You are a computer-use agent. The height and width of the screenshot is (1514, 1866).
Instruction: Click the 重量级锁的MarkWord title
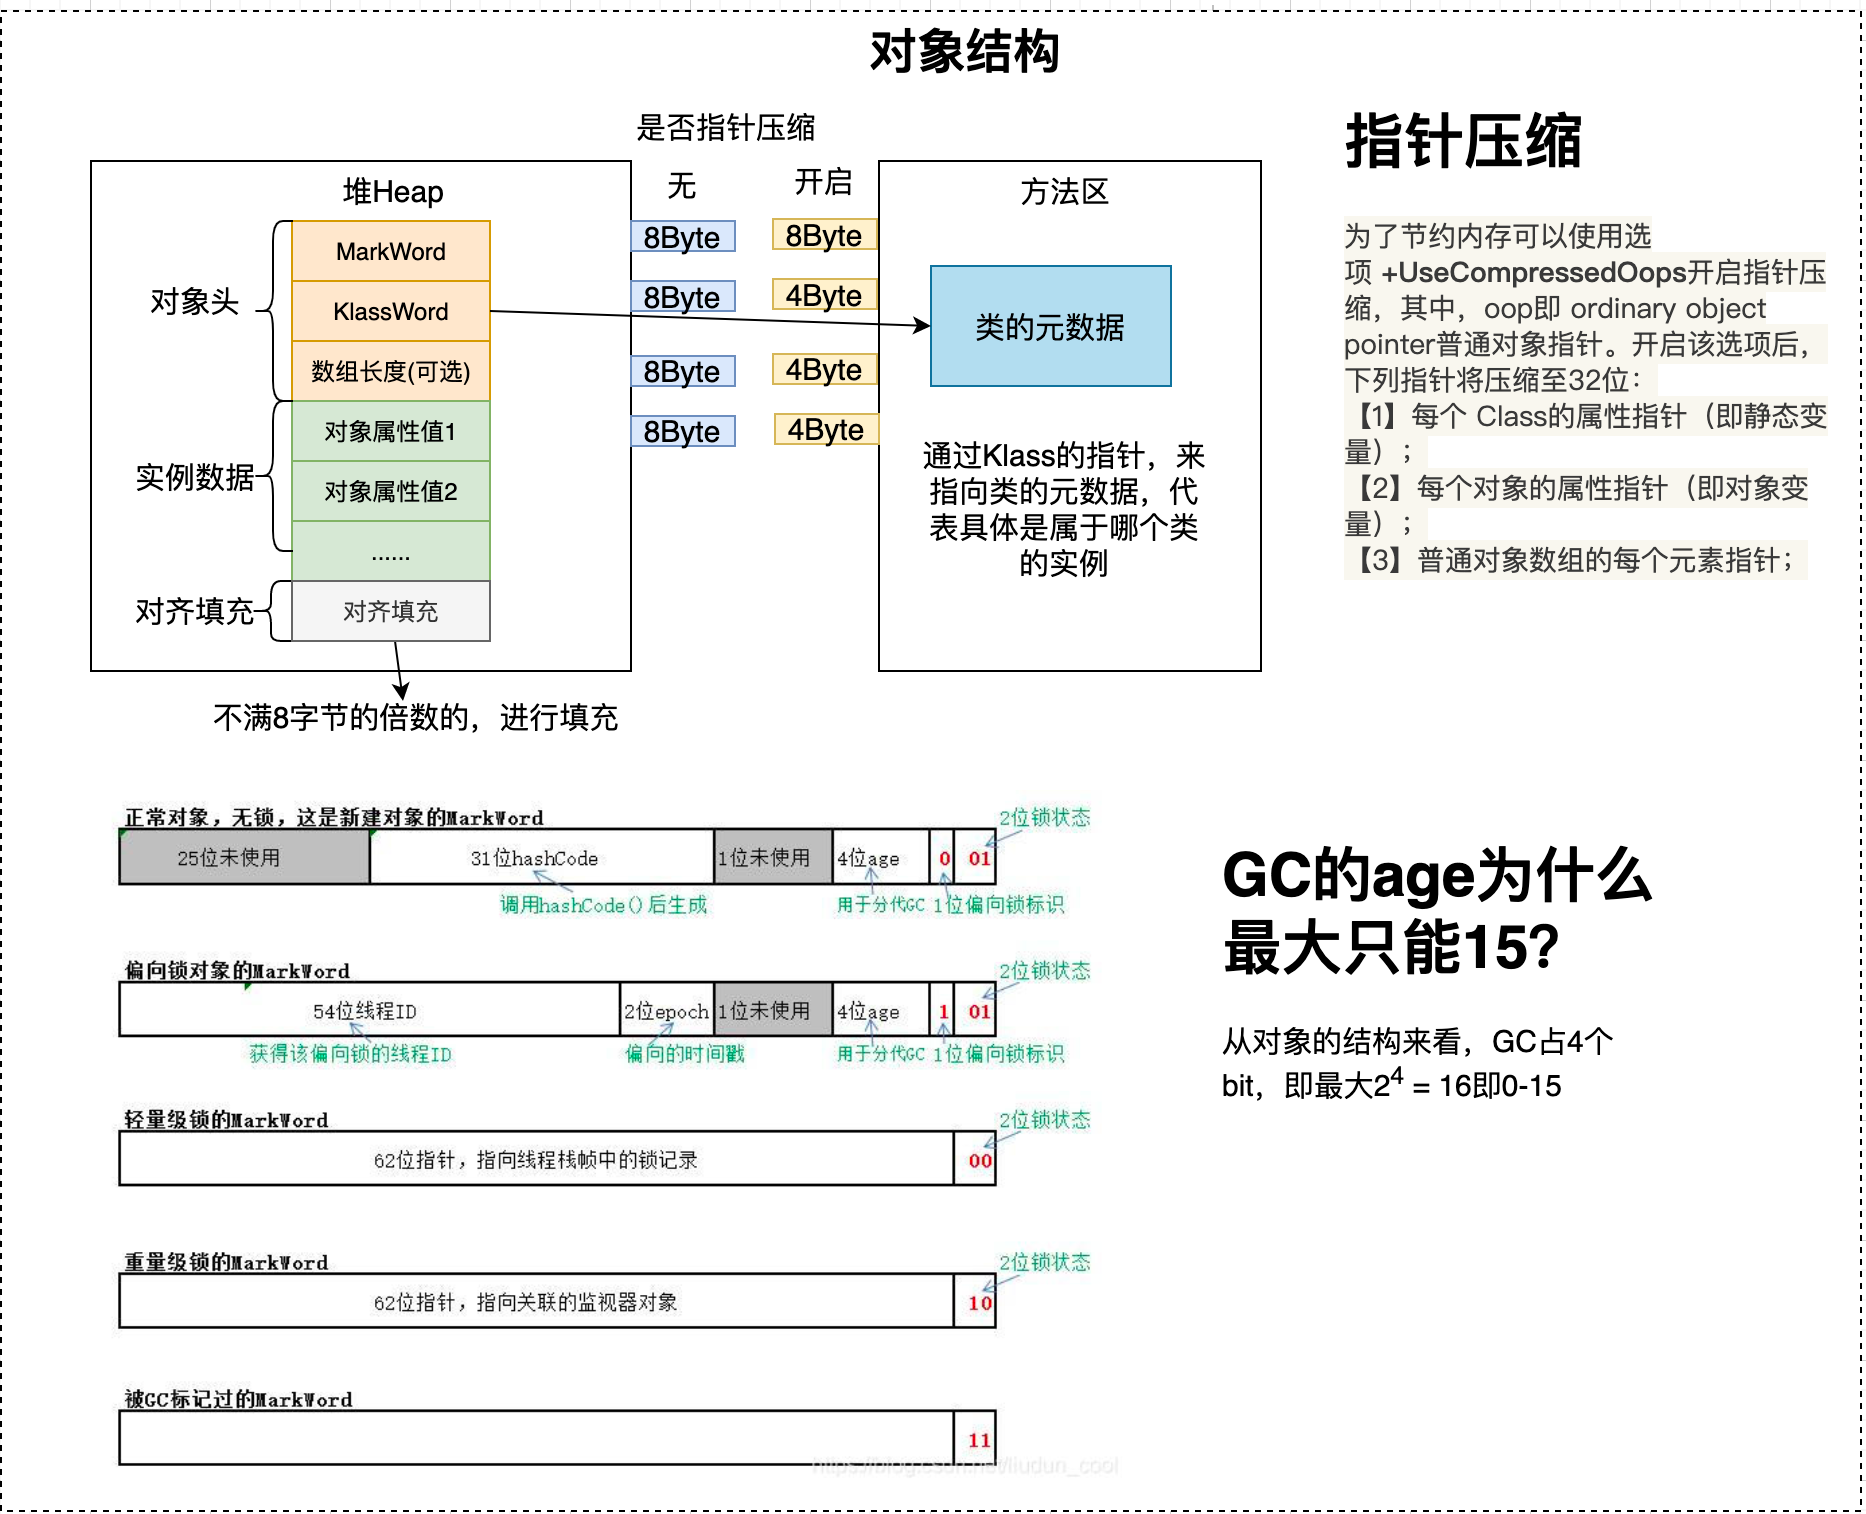tap(226, 1262)
